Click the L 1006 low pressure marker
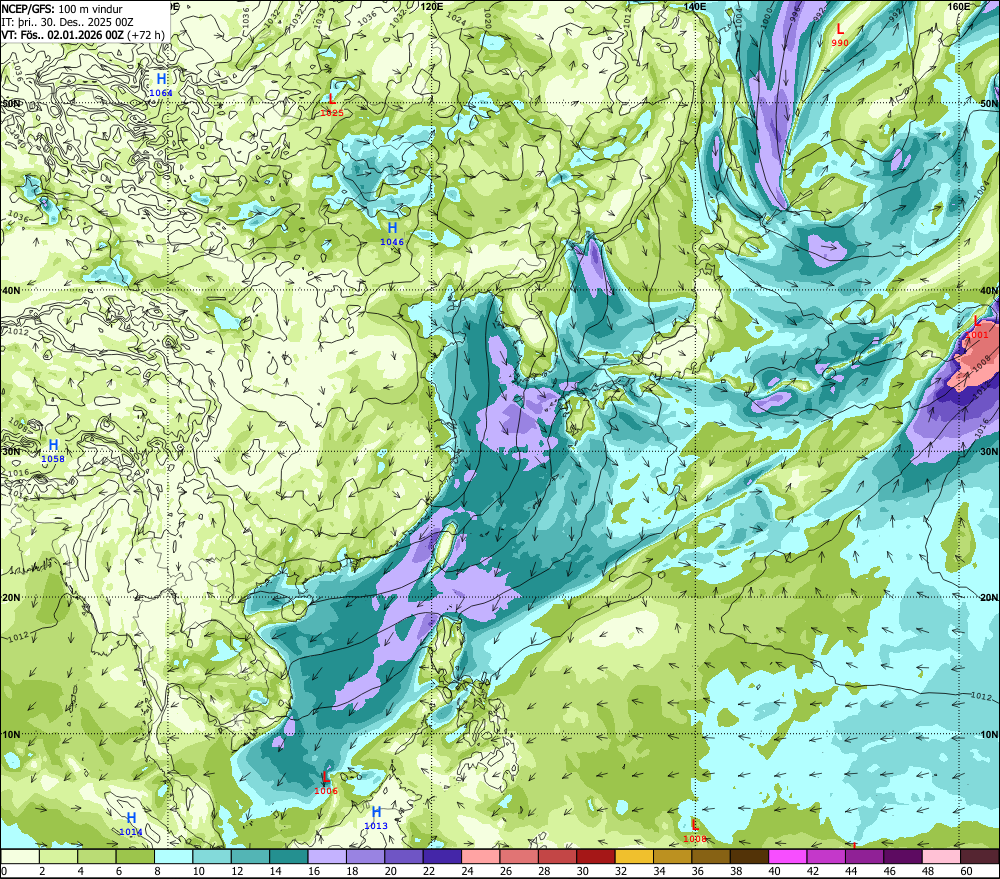This screenshot has height=879, width=1000. [326, 783]
